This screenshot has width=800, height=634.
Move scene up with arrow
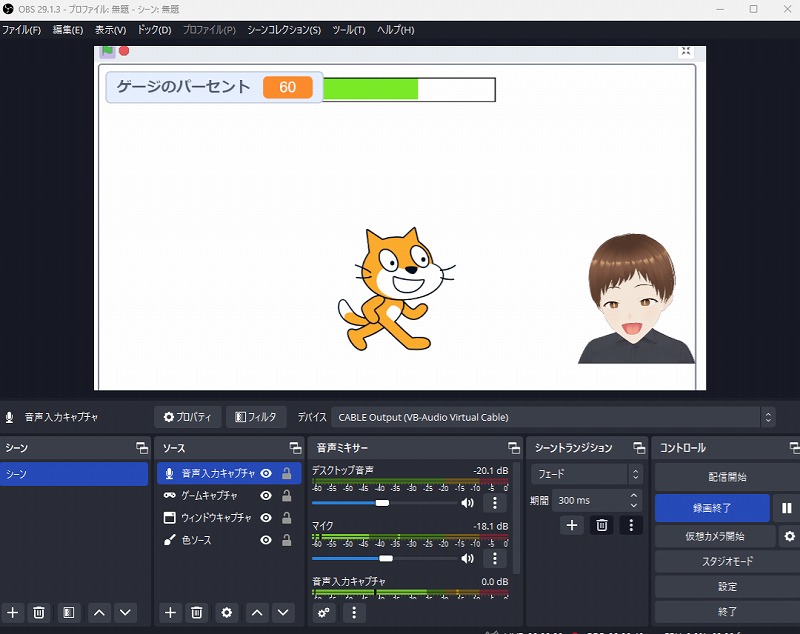coord(99,612)
